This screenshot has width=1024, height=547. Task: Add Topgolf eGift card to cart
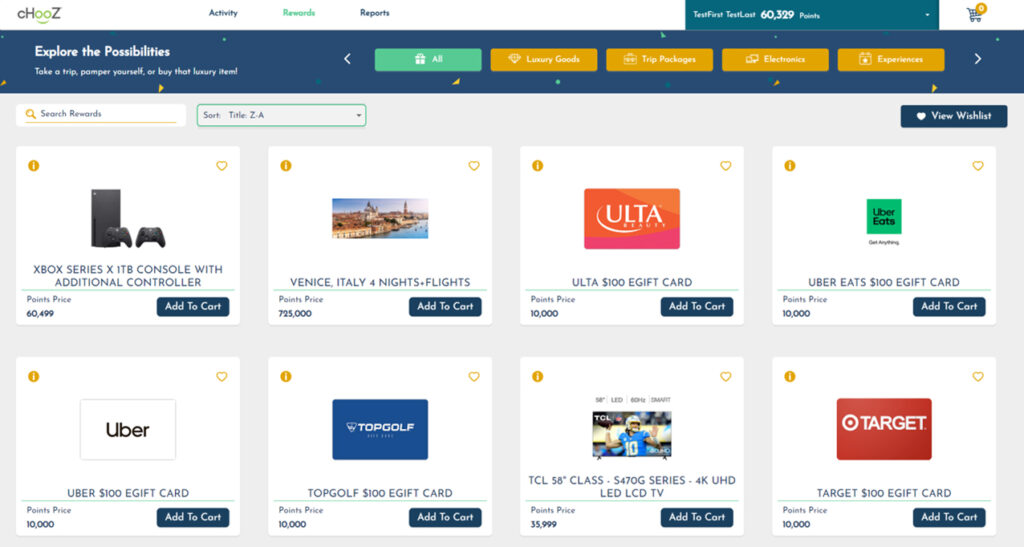pos(445,518)
